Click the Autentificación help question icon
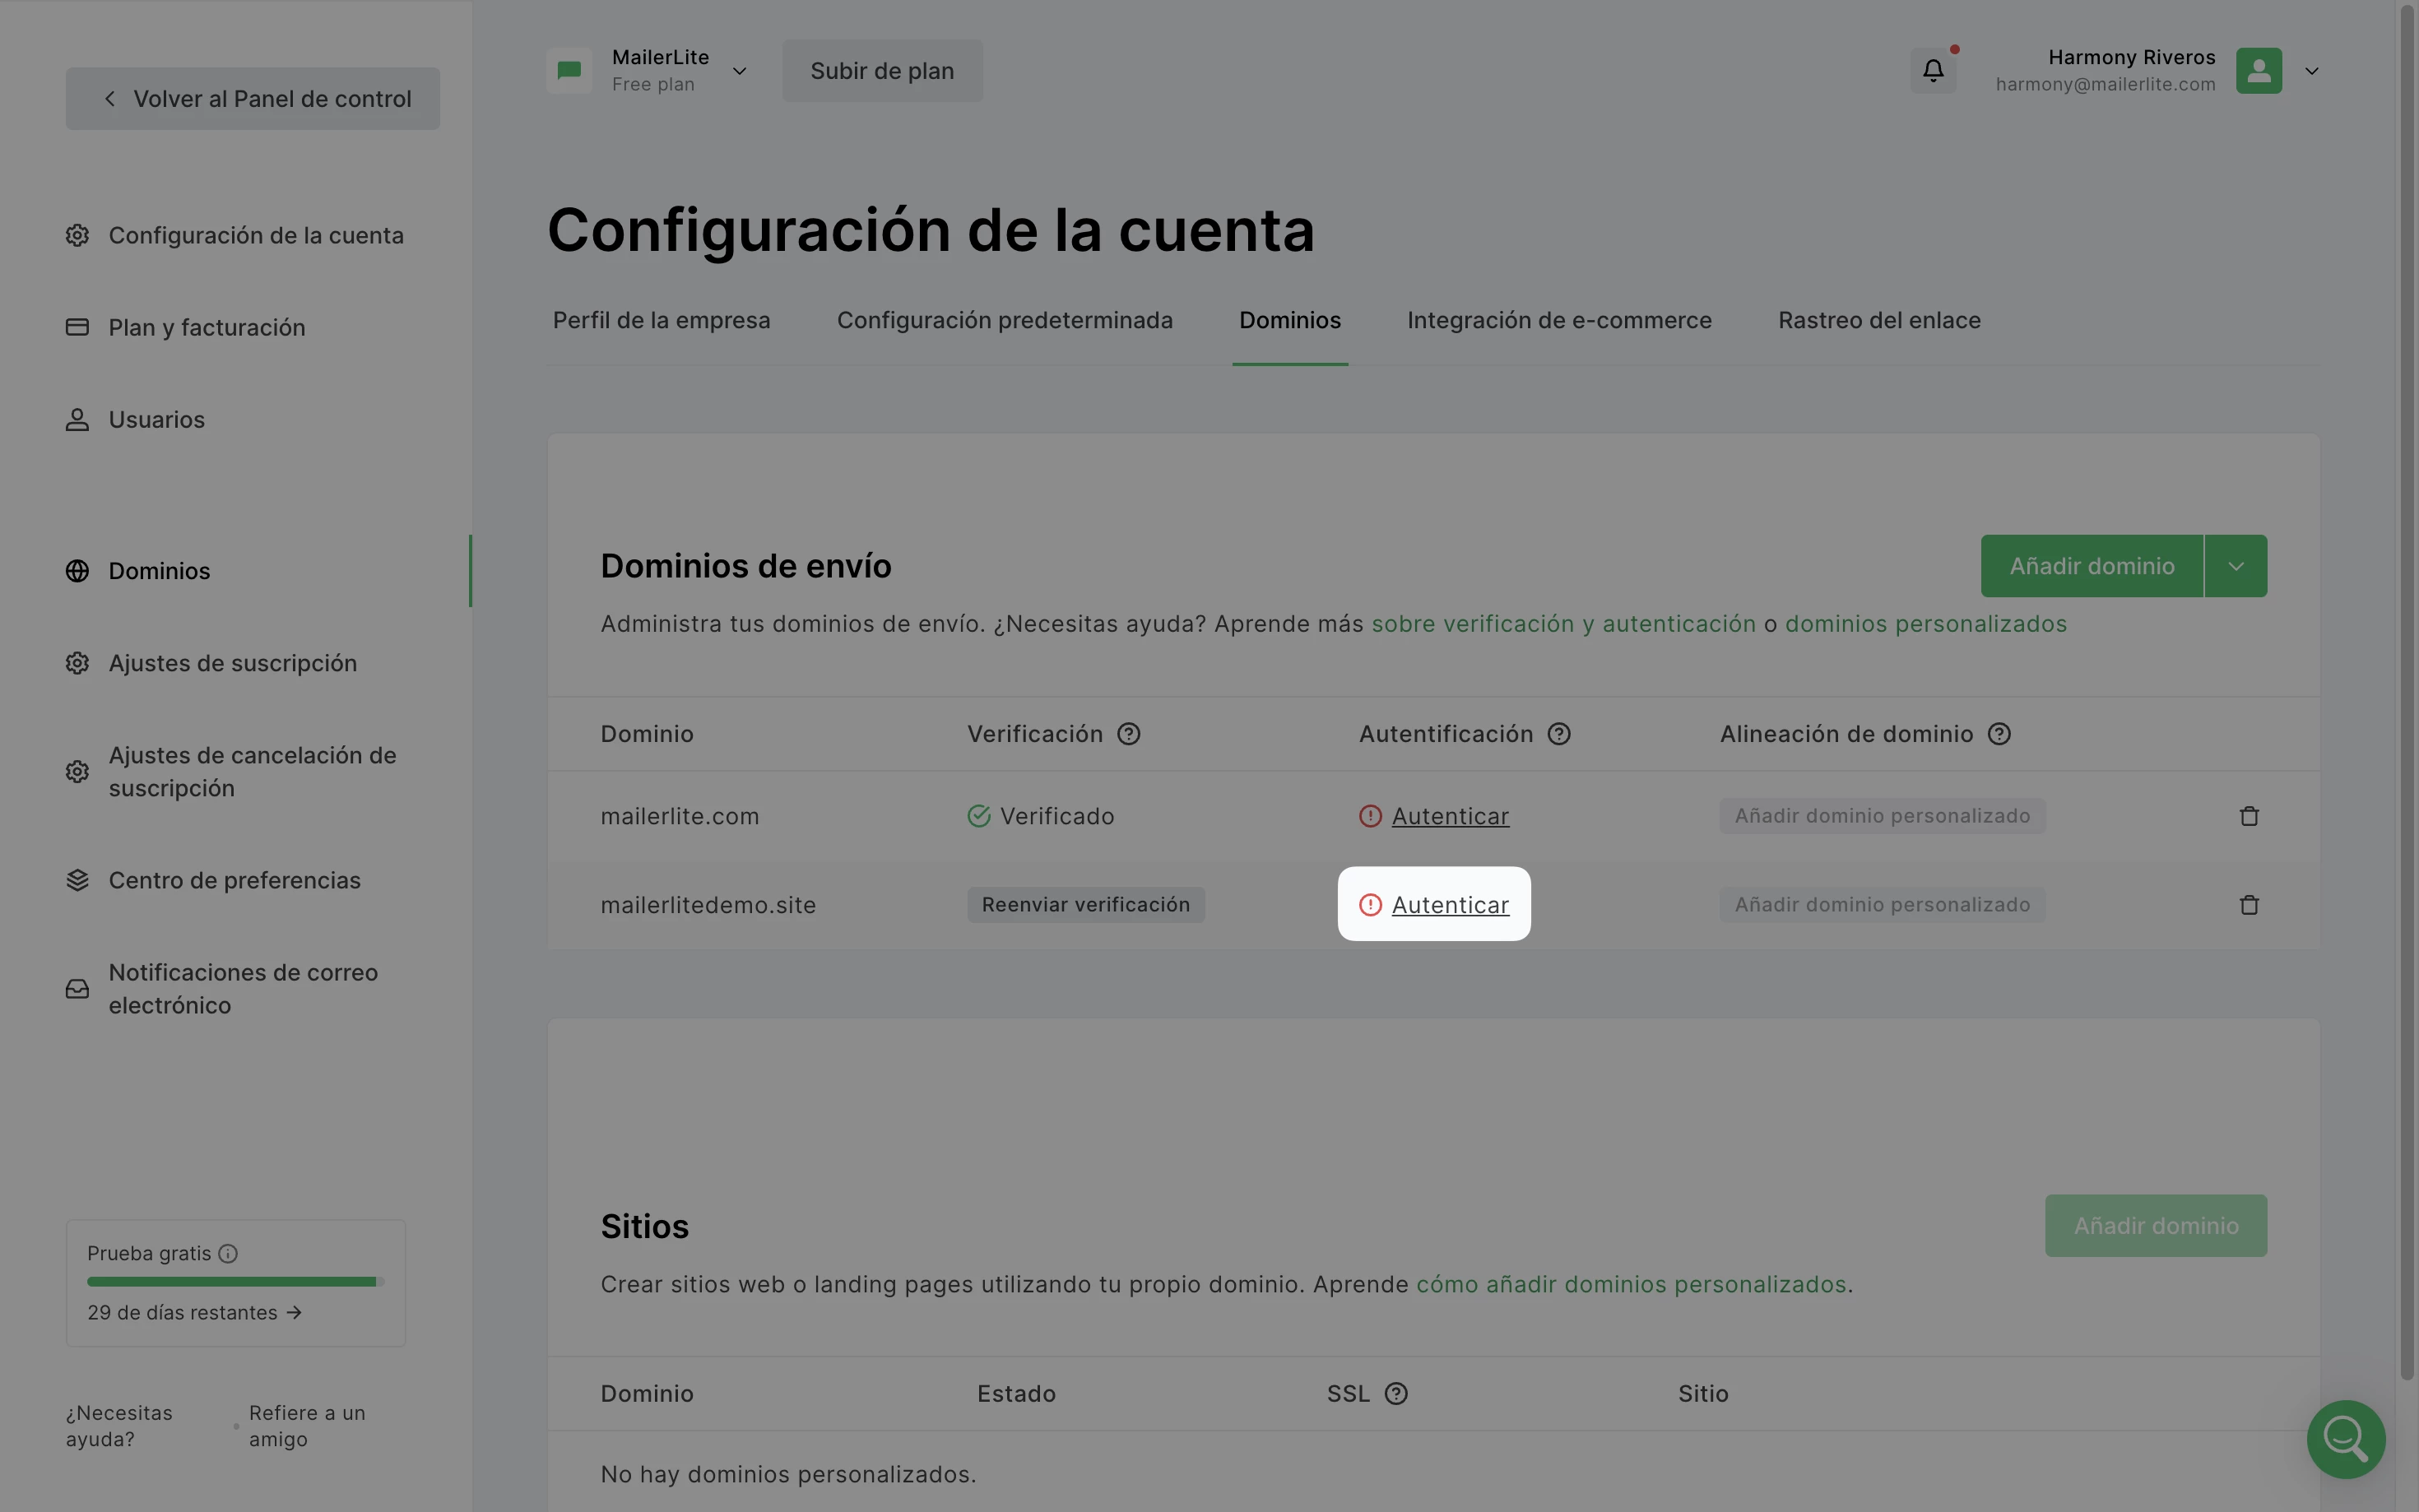The image size is (2419, 1512). click(1558, 734)
